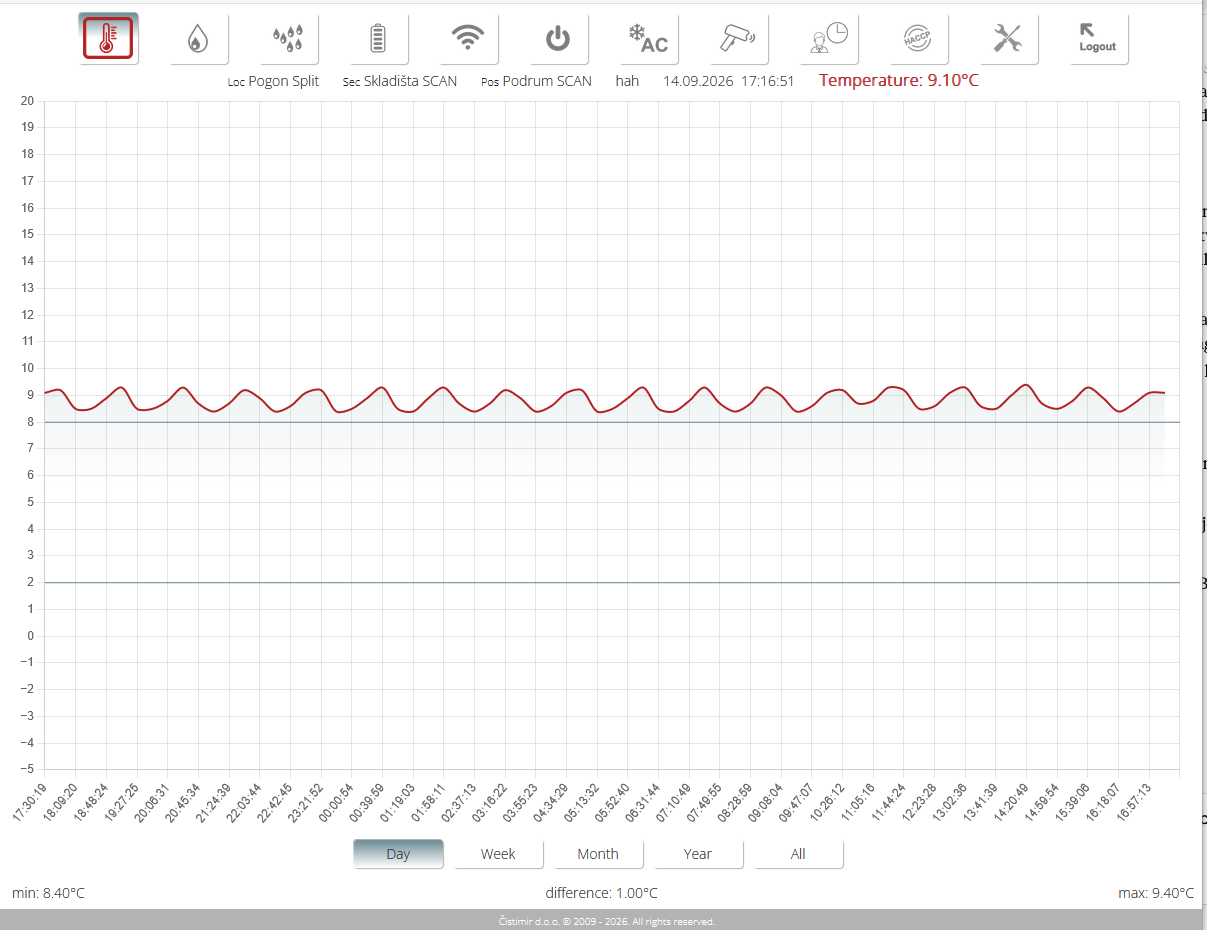This screenshot has width=1207, height=930.
Task: Open the user schedule clock icon
Action: pos(829,39)
